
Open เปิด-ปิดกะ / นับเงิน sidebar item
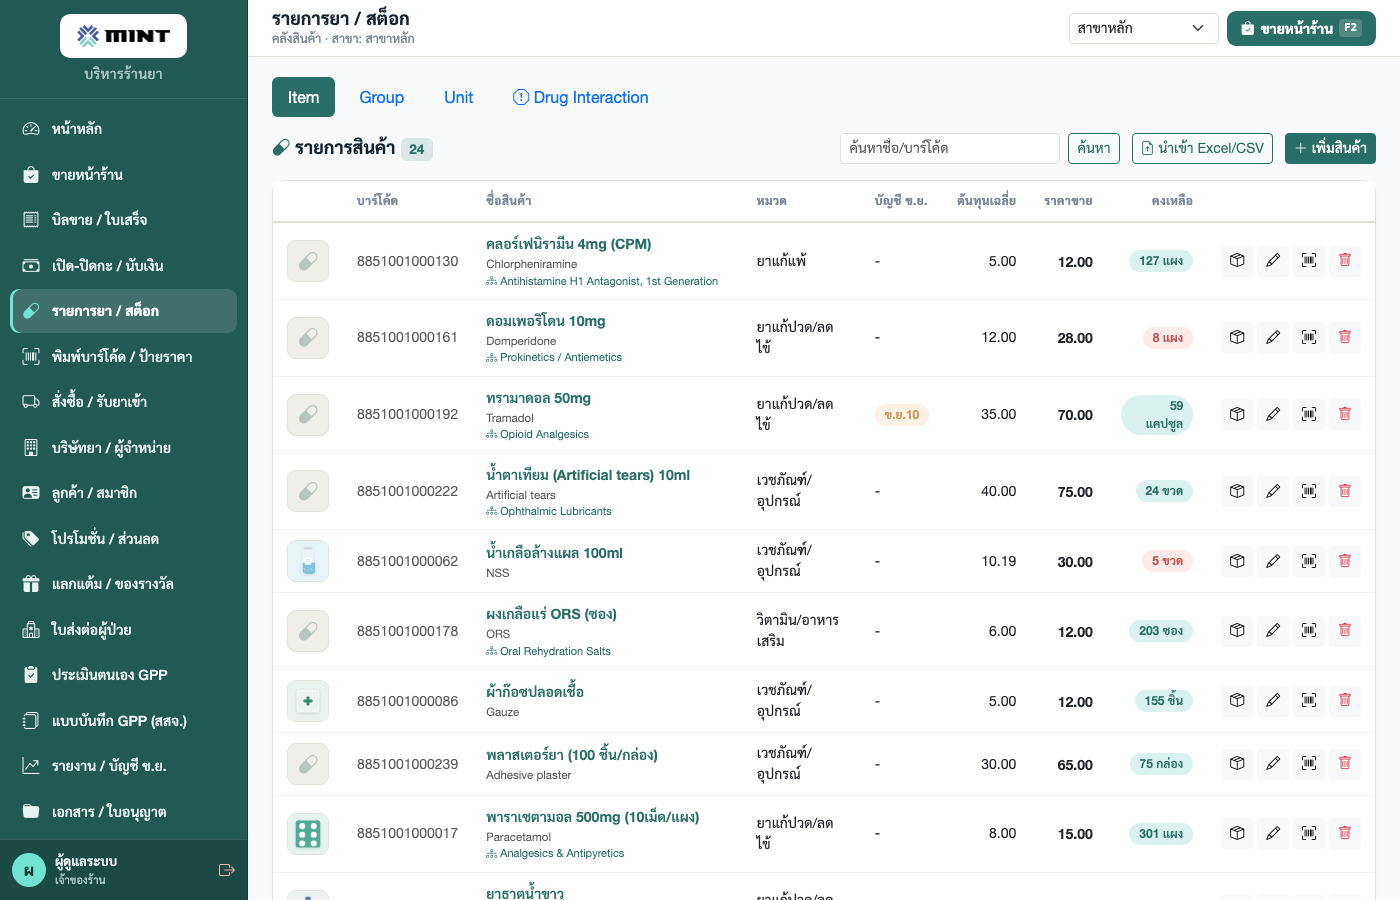pyautogui.click(x=124, y=266)
